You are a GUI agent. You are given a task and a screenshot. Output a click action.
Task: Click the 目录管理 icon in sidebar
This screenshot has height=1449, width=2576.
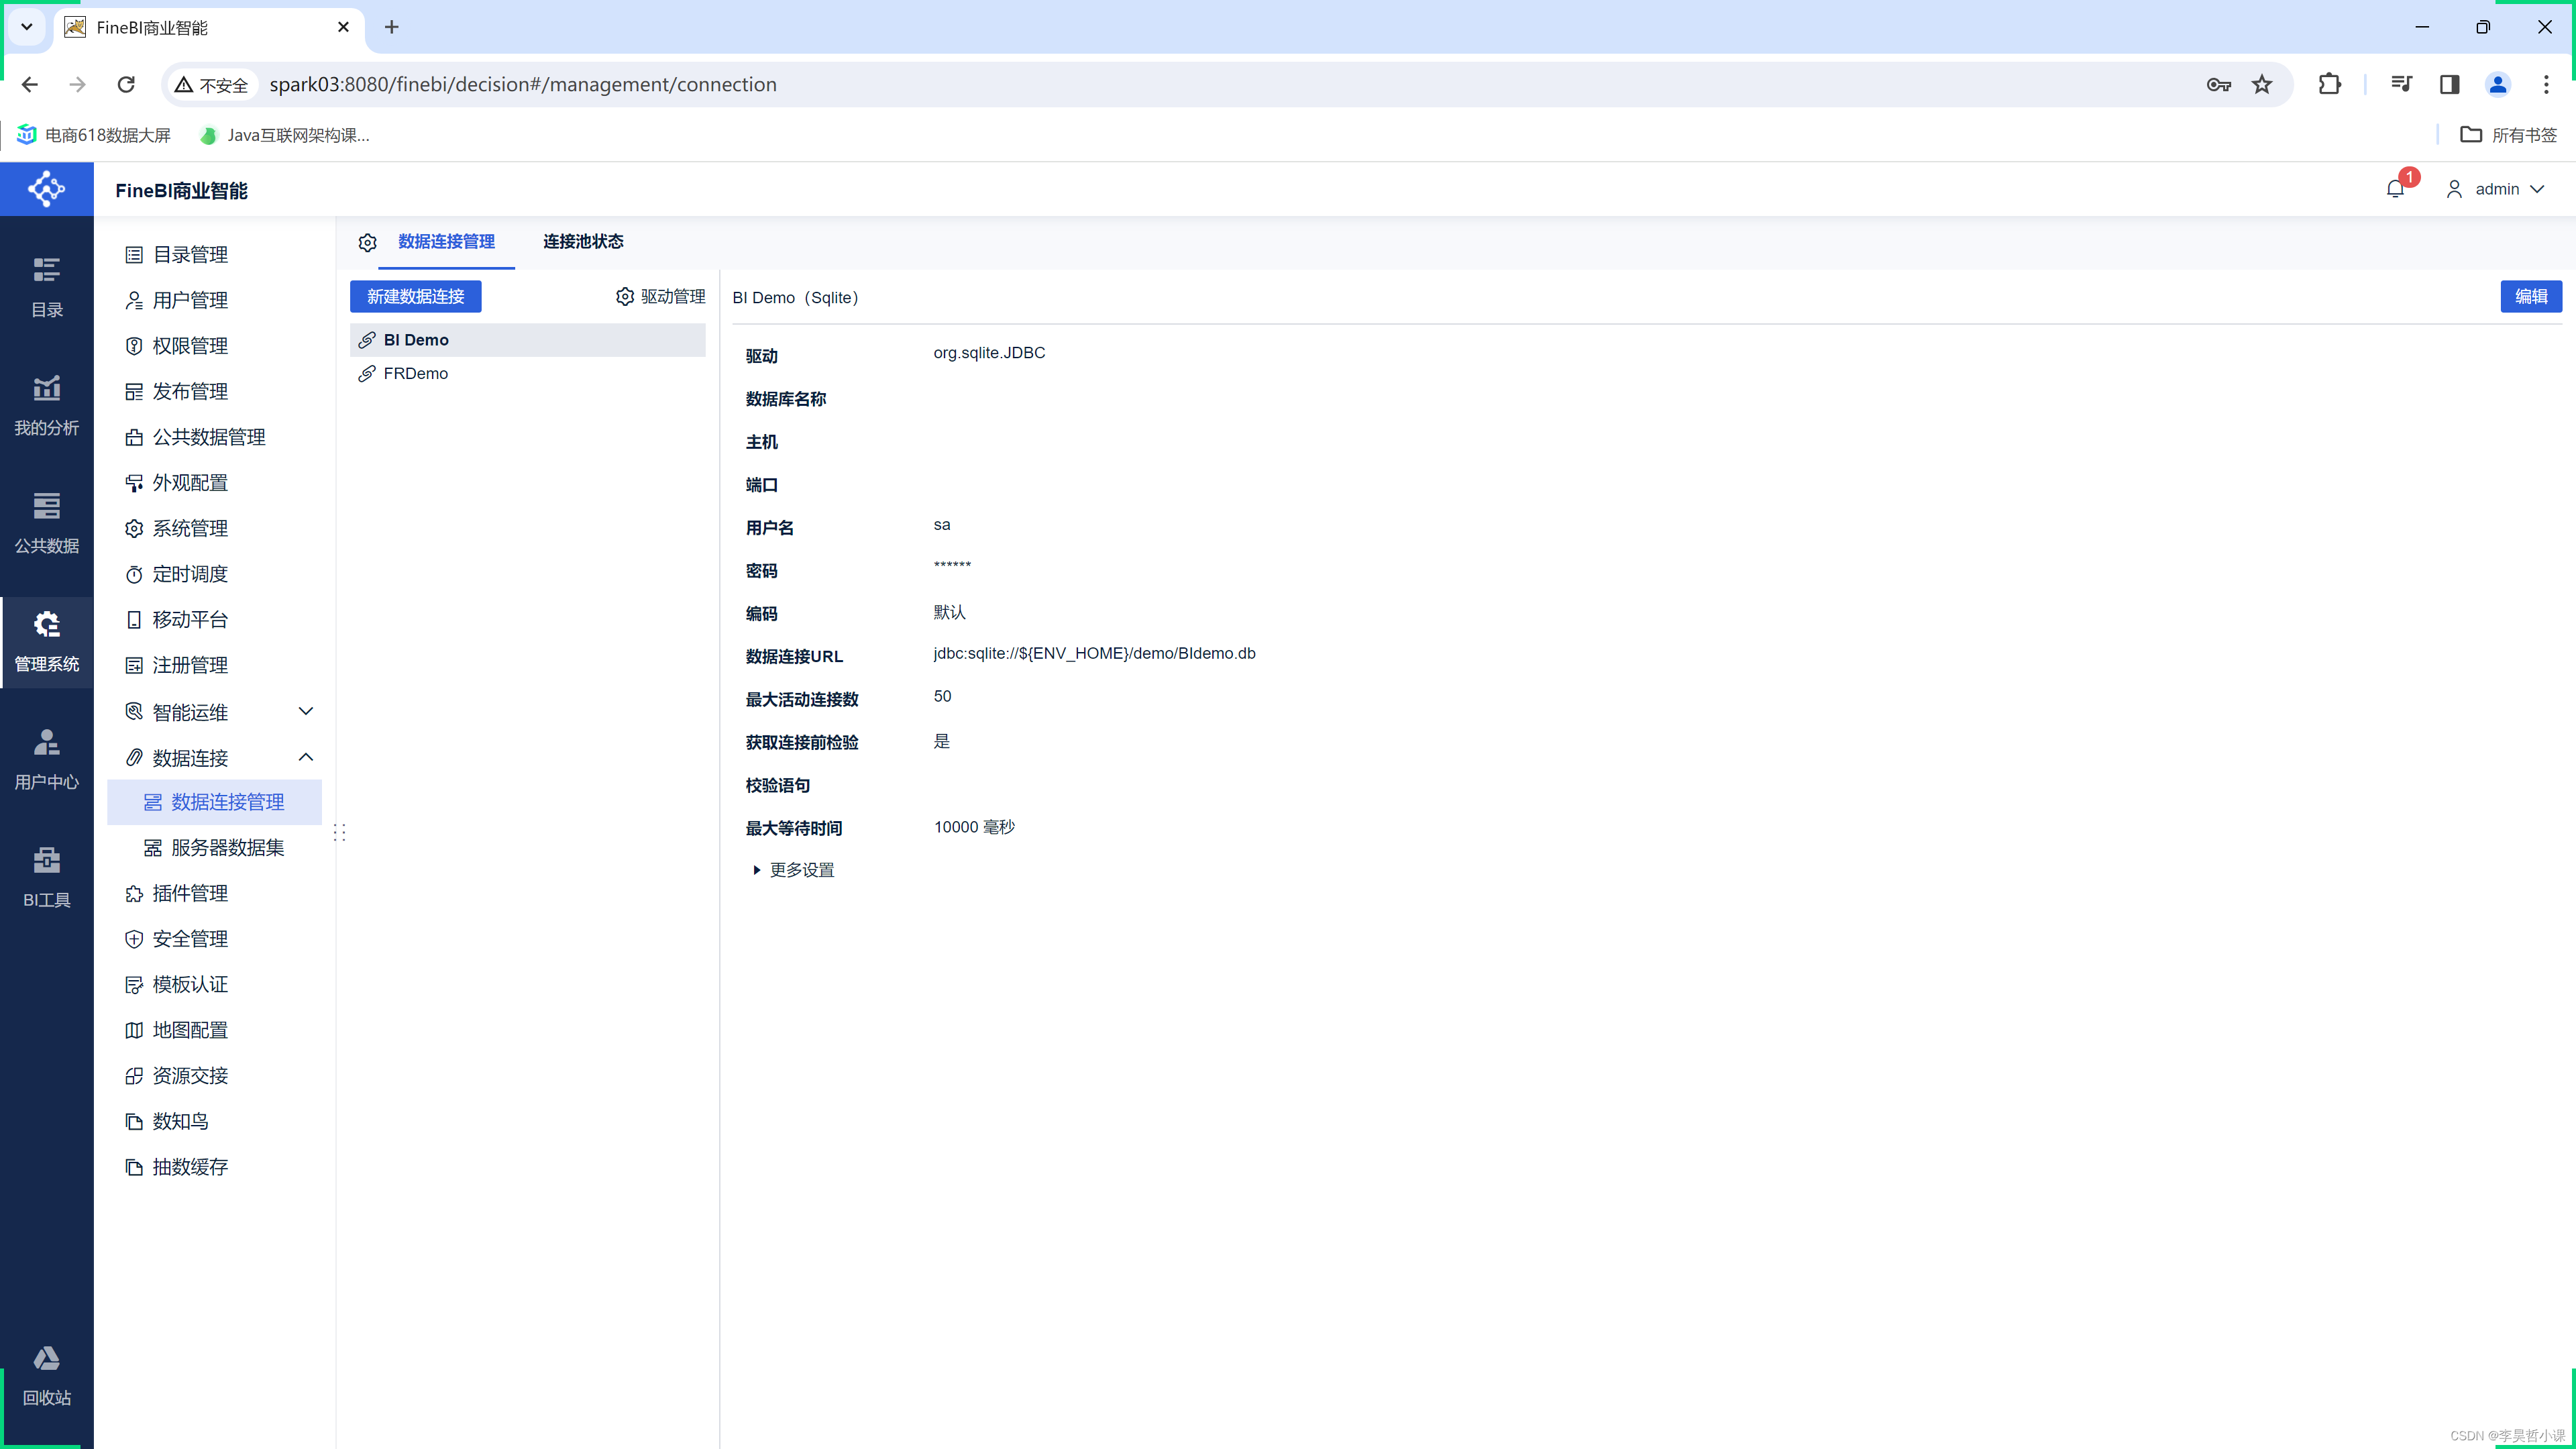(133, 253)
